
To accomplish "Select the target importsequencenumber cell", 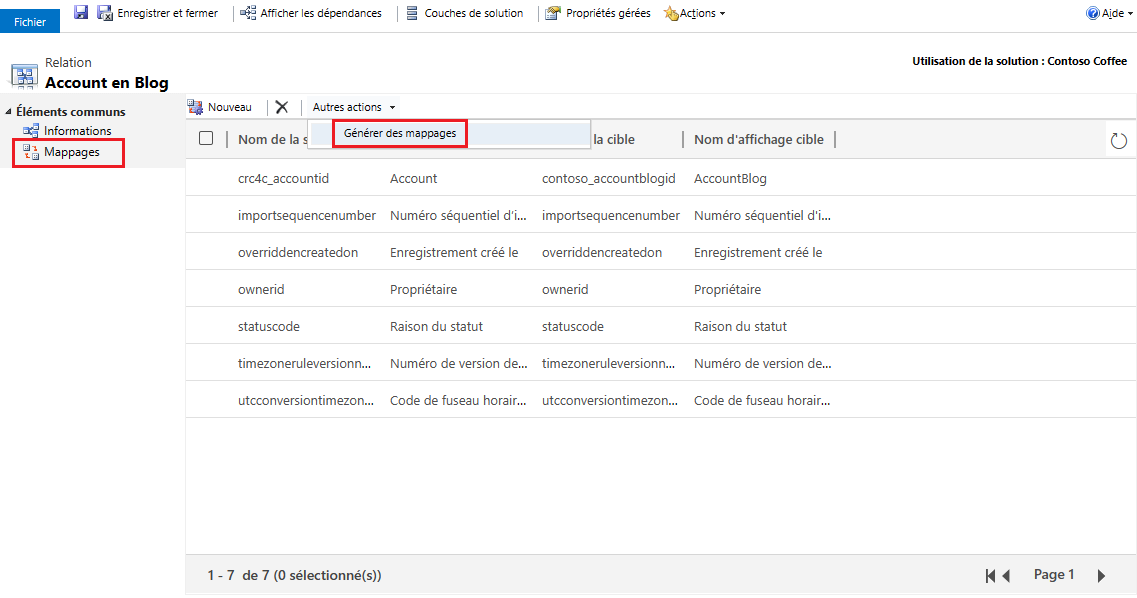I will click(611, 216).
